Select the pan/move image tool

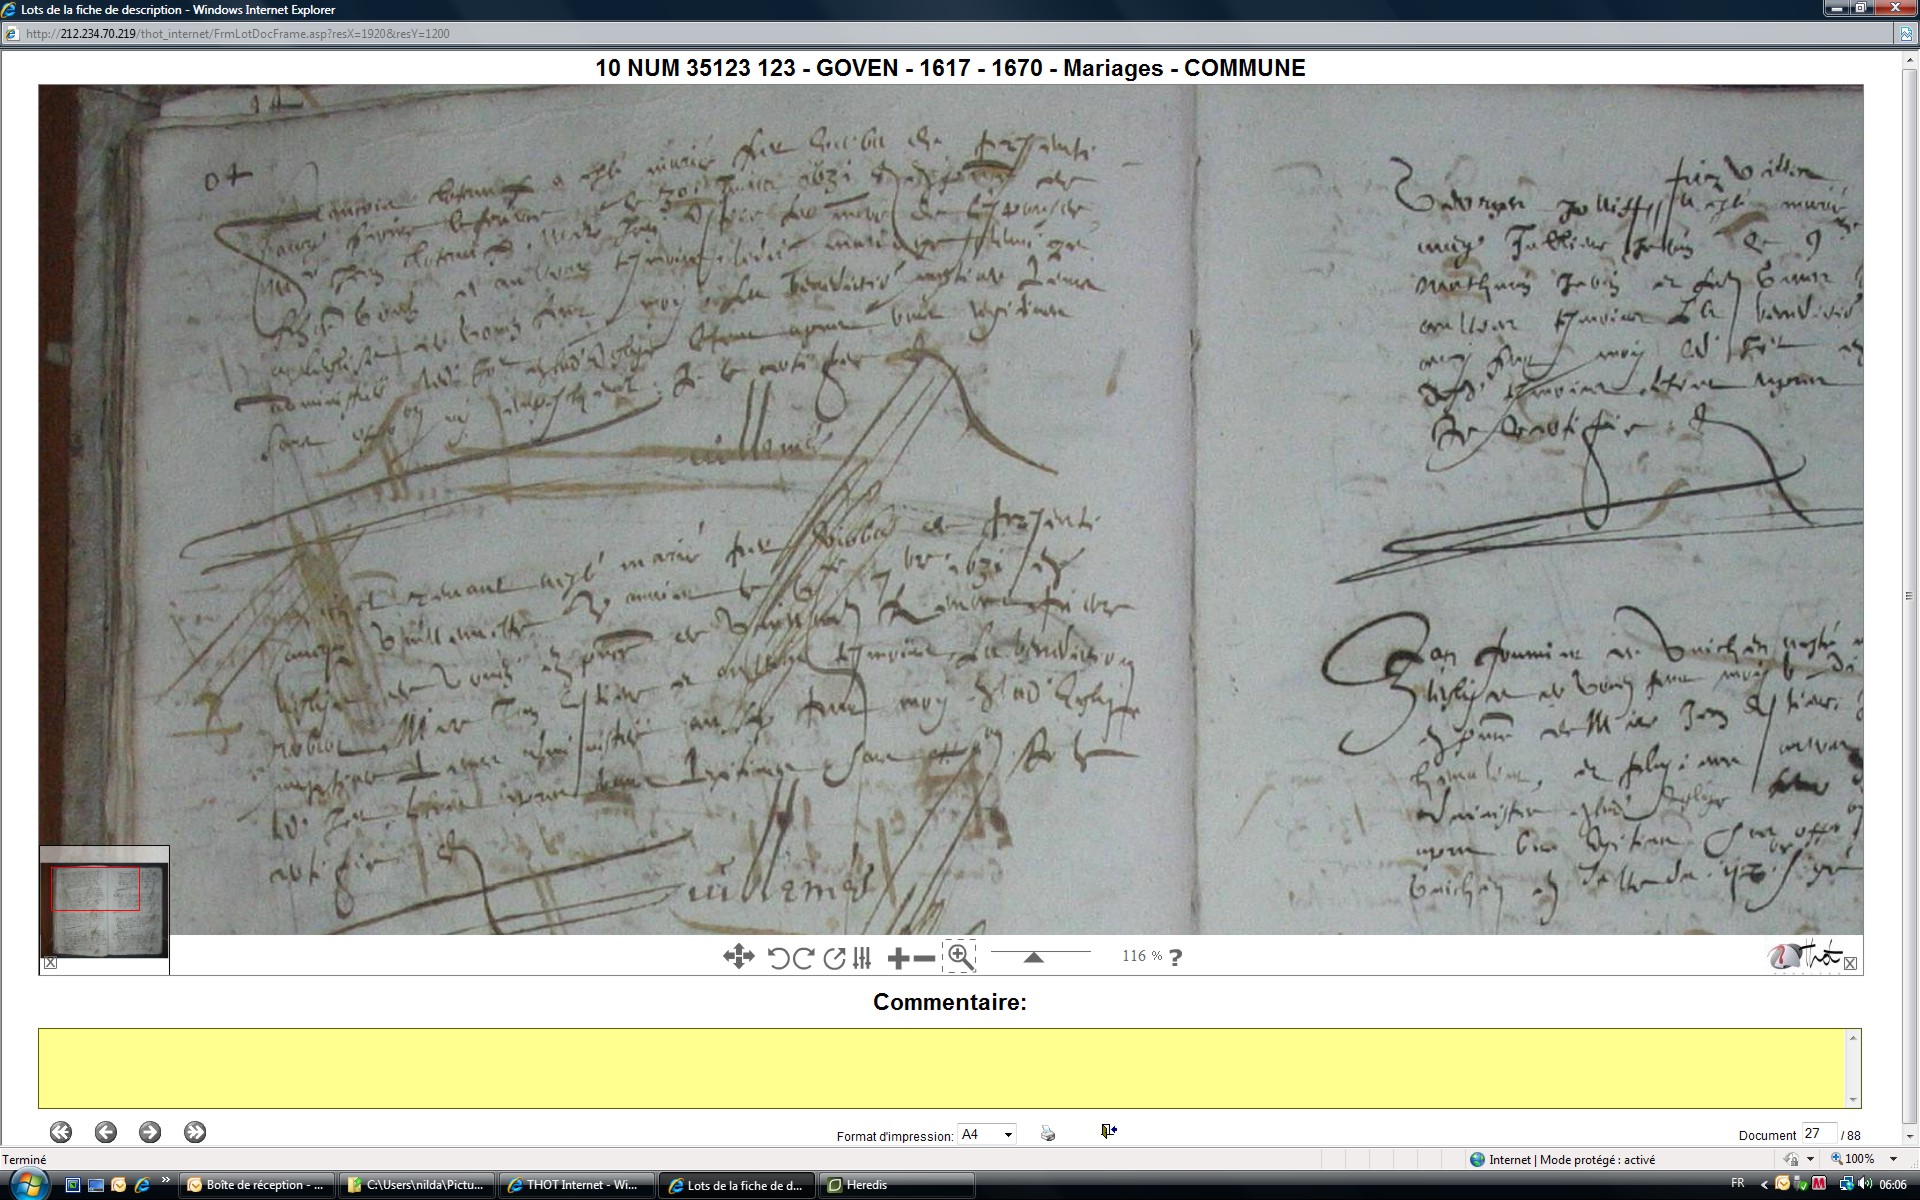click(x=738, y=957)
